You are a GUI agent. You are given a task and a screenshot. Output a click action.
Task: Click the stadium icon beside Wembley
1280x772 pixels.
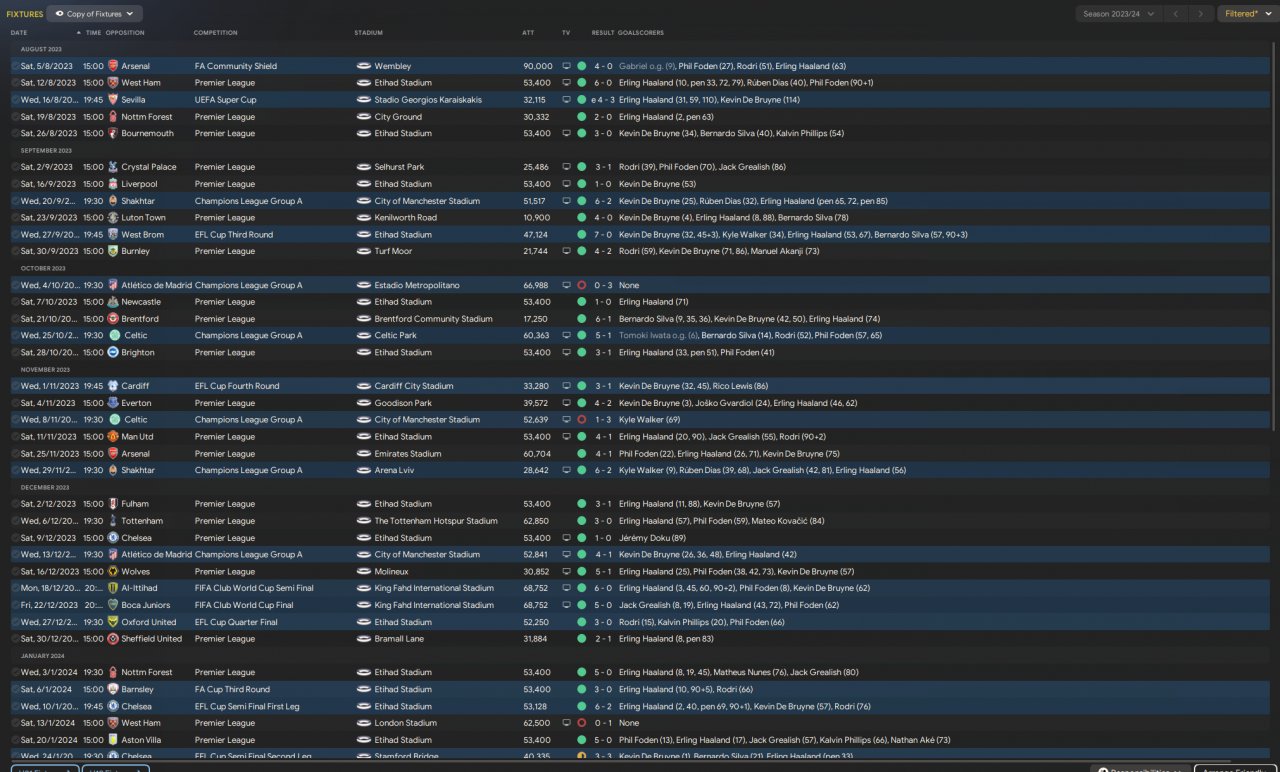[364, 66]
